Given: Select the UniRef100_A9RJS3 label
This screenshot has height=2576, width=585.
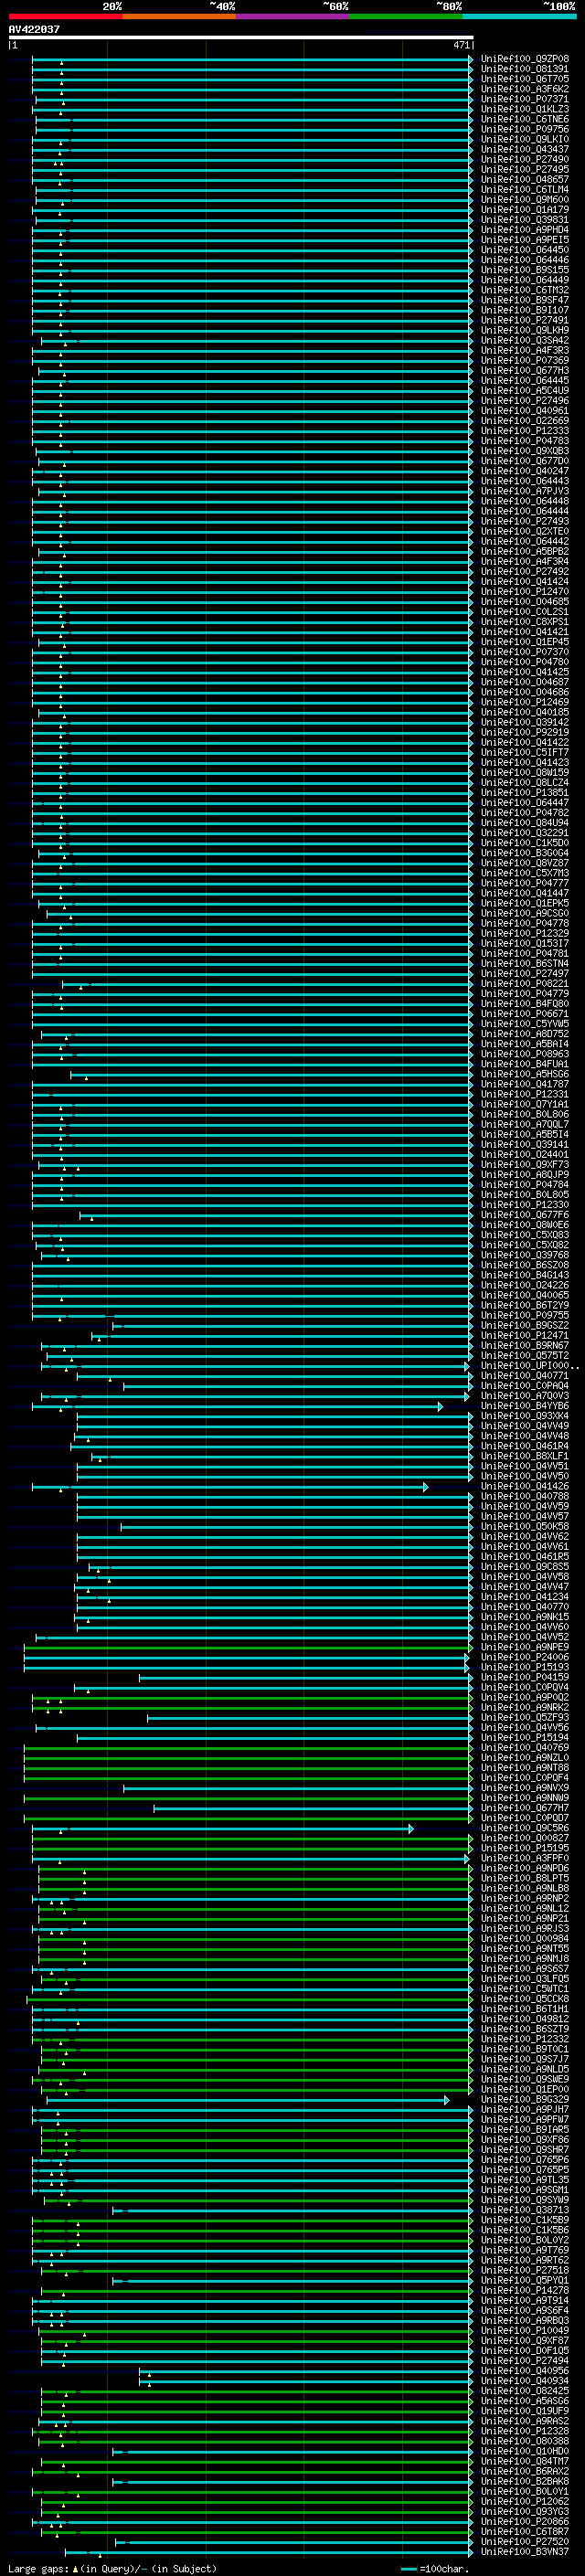Looking at the screenshot, I should (525, 1928).
